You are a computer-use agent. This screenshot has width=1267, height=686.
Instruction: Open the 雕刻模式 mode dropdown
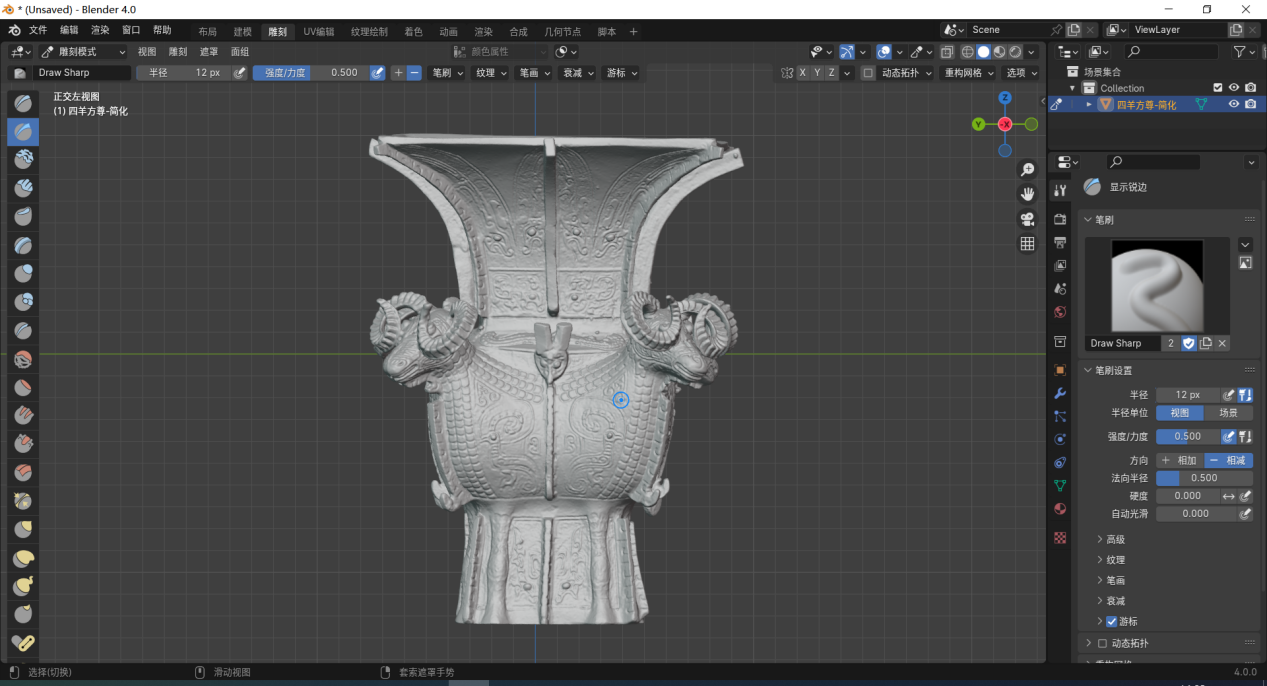point(84,51)
